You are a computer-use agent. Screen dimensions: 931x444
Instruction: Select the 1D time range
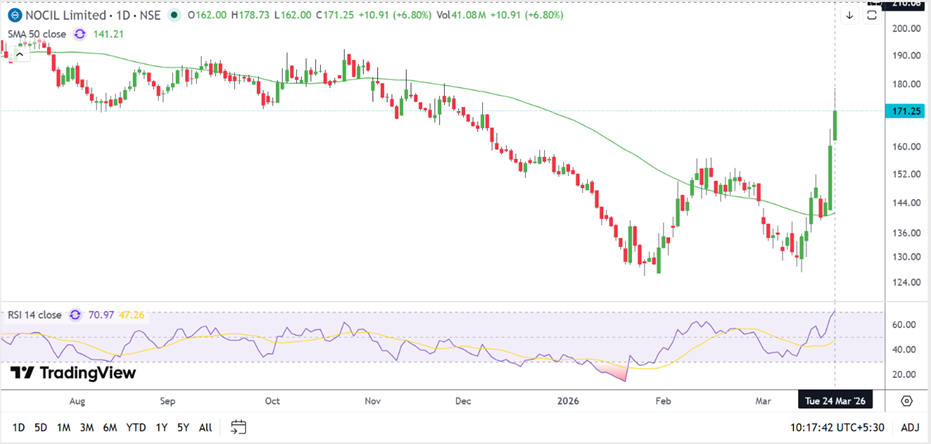(x=18, y=427)
